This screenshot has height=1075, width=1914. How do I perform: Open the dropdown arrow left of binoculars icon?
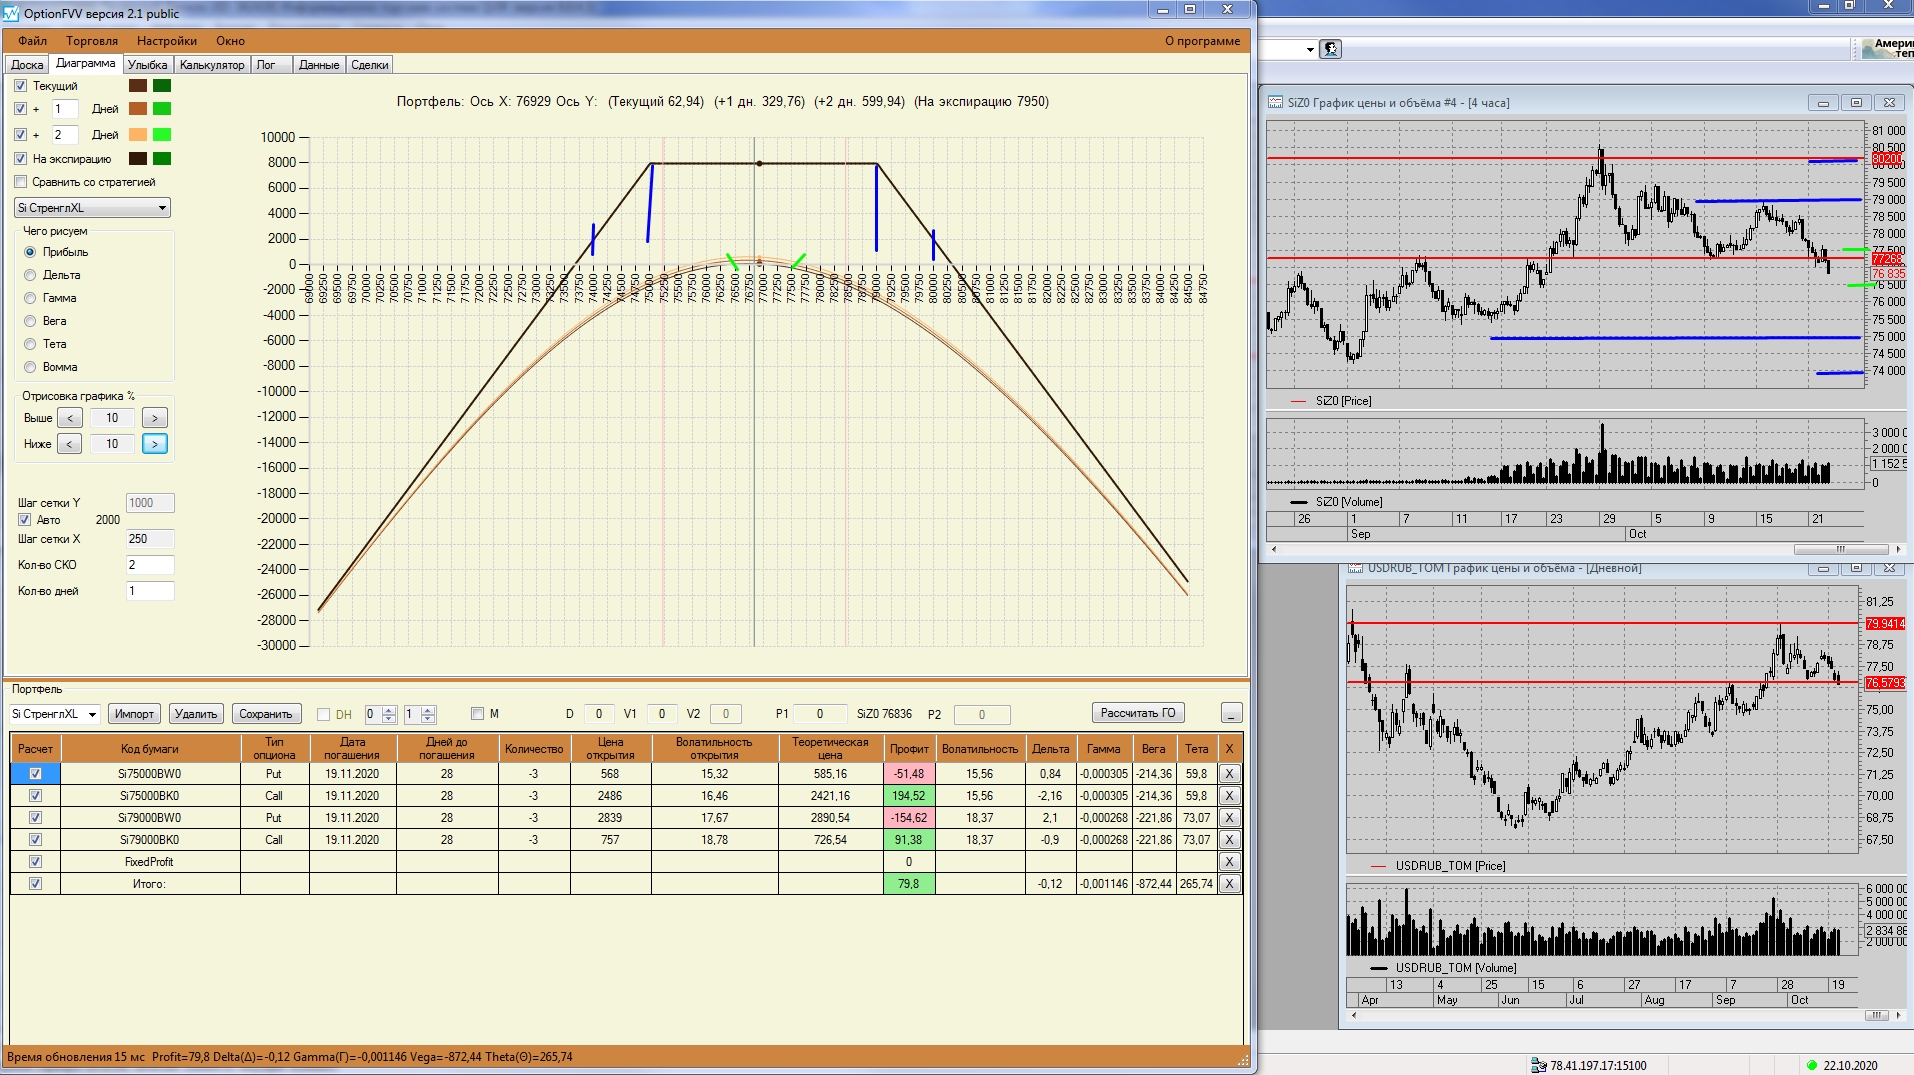tap(1309, 49)
